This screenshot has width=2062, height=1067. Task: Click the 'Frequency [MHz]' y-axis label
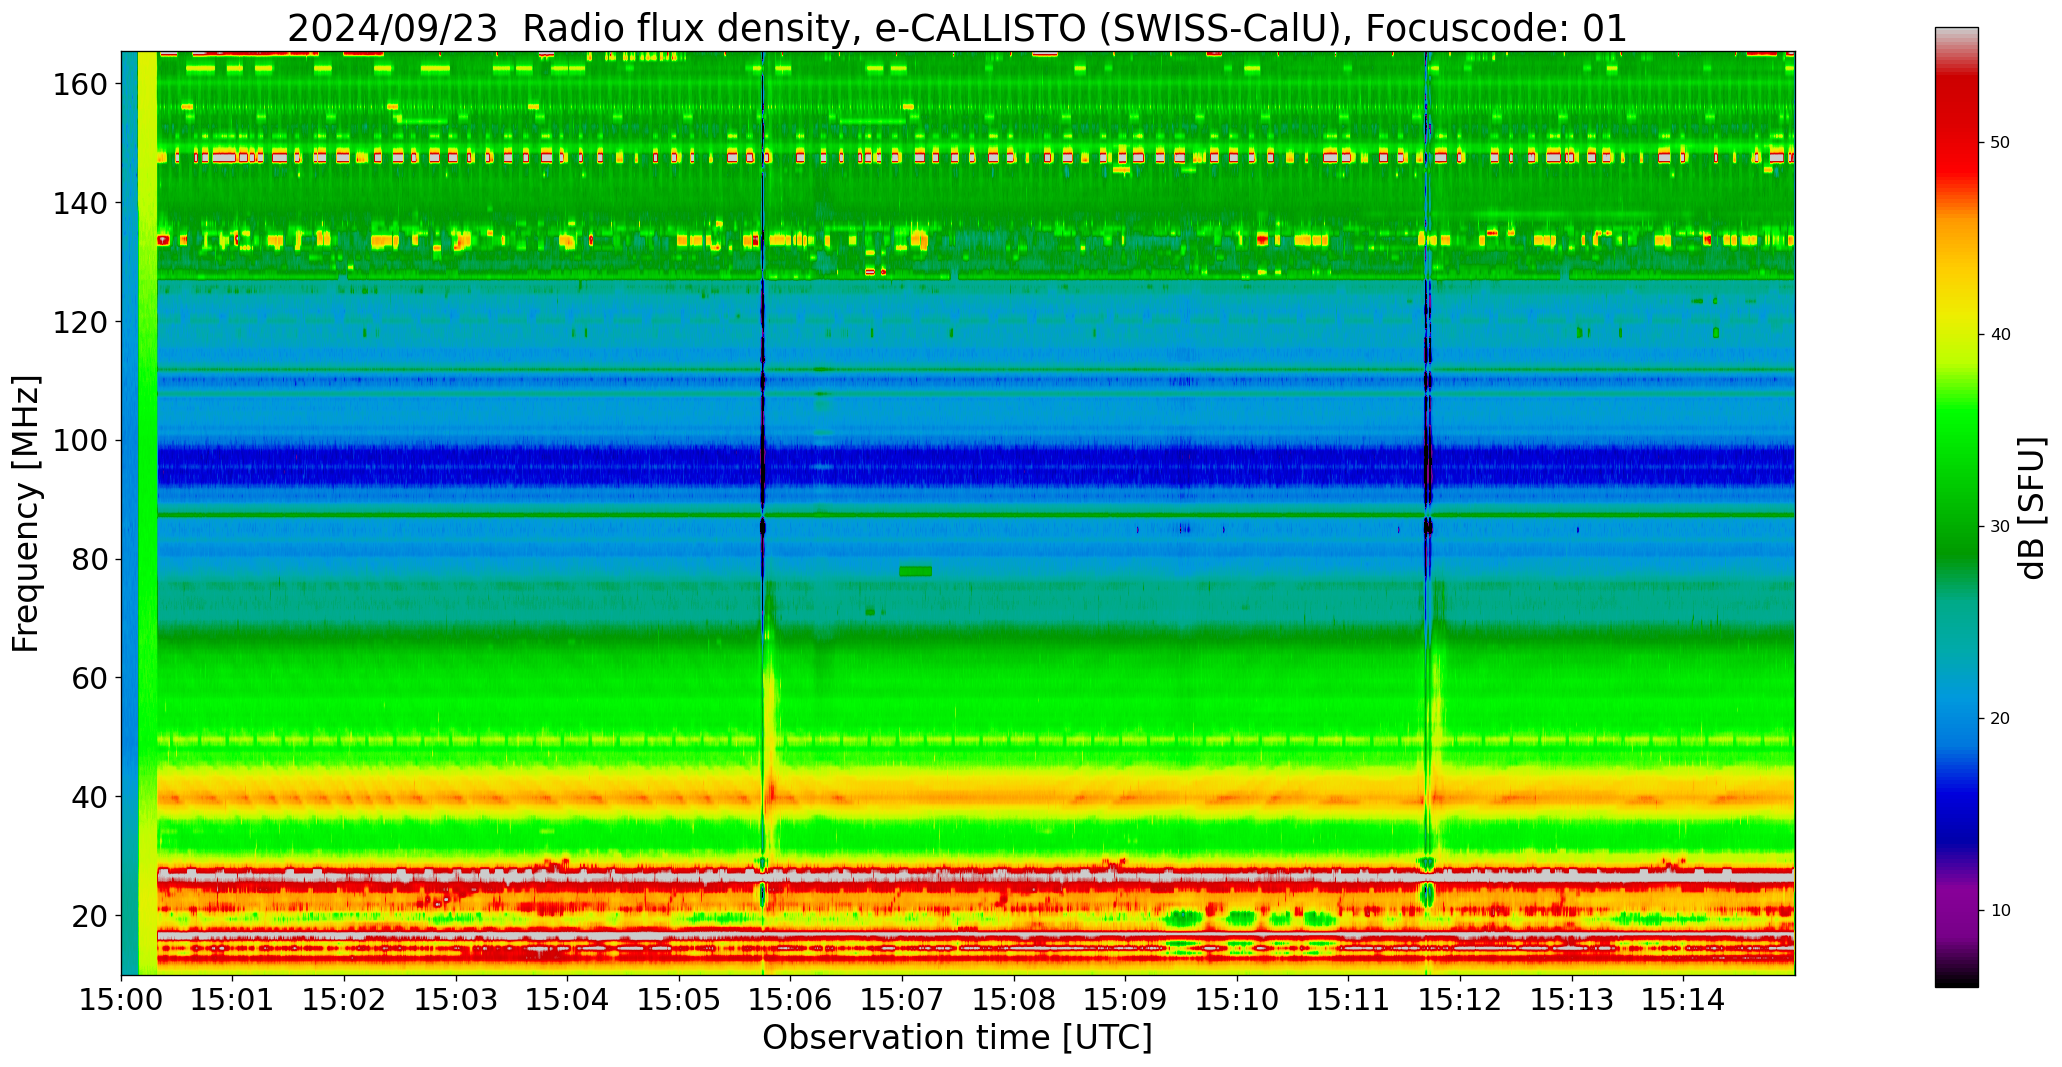click(x=26, y=513)
